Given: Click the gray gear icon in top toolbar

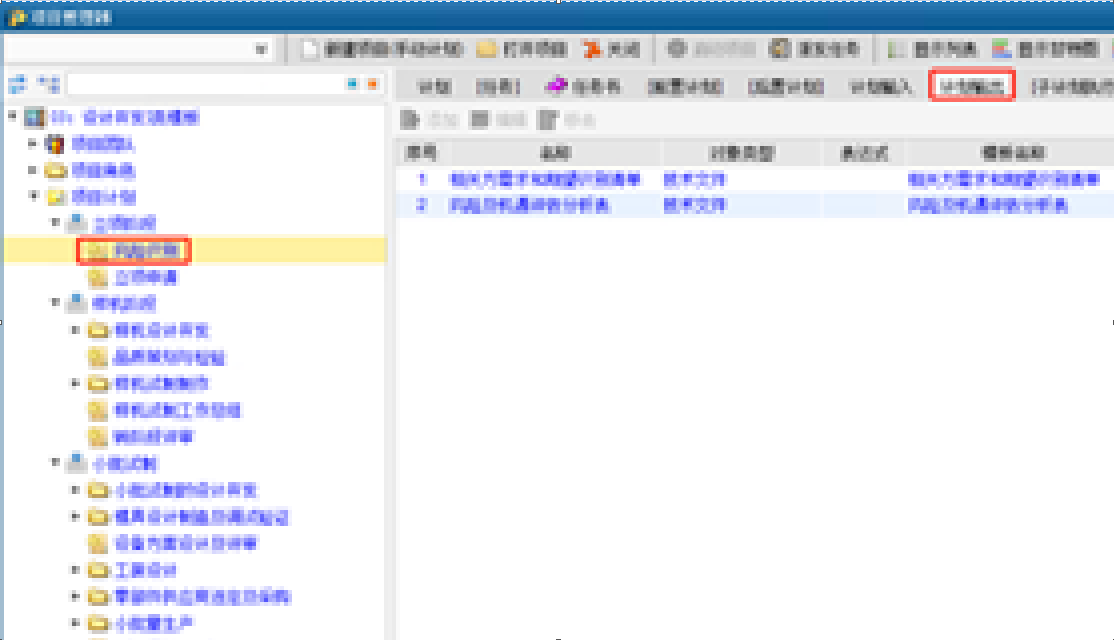Looking at the screenshot, I should tap(676, 48).
